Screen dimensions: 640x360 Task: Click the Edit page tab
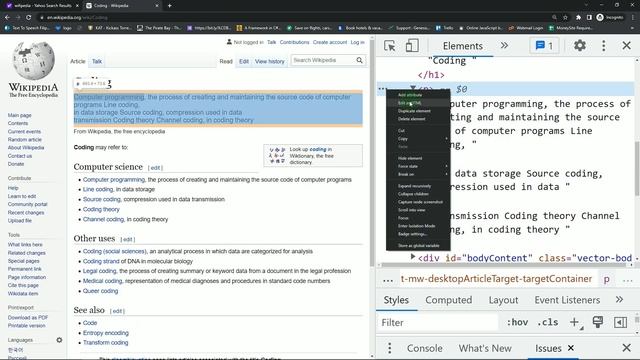(x=244, y=61)
